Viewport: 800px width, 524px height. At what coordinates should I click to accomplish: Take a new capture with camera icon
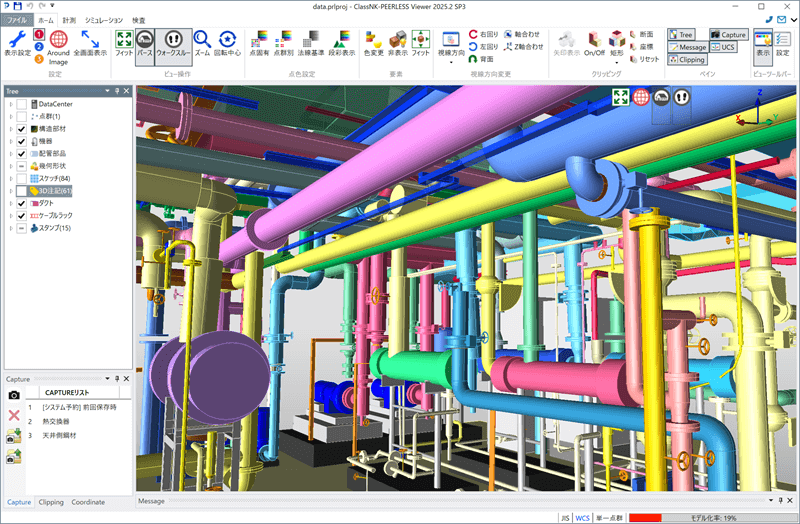(14, 395)
